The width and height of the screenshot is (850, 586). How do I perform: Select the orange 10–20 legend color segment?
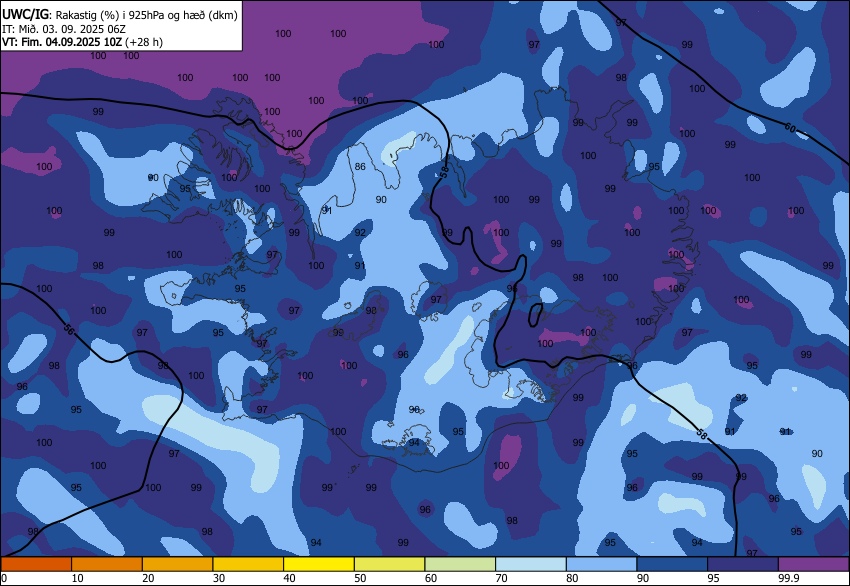(107, 564)
